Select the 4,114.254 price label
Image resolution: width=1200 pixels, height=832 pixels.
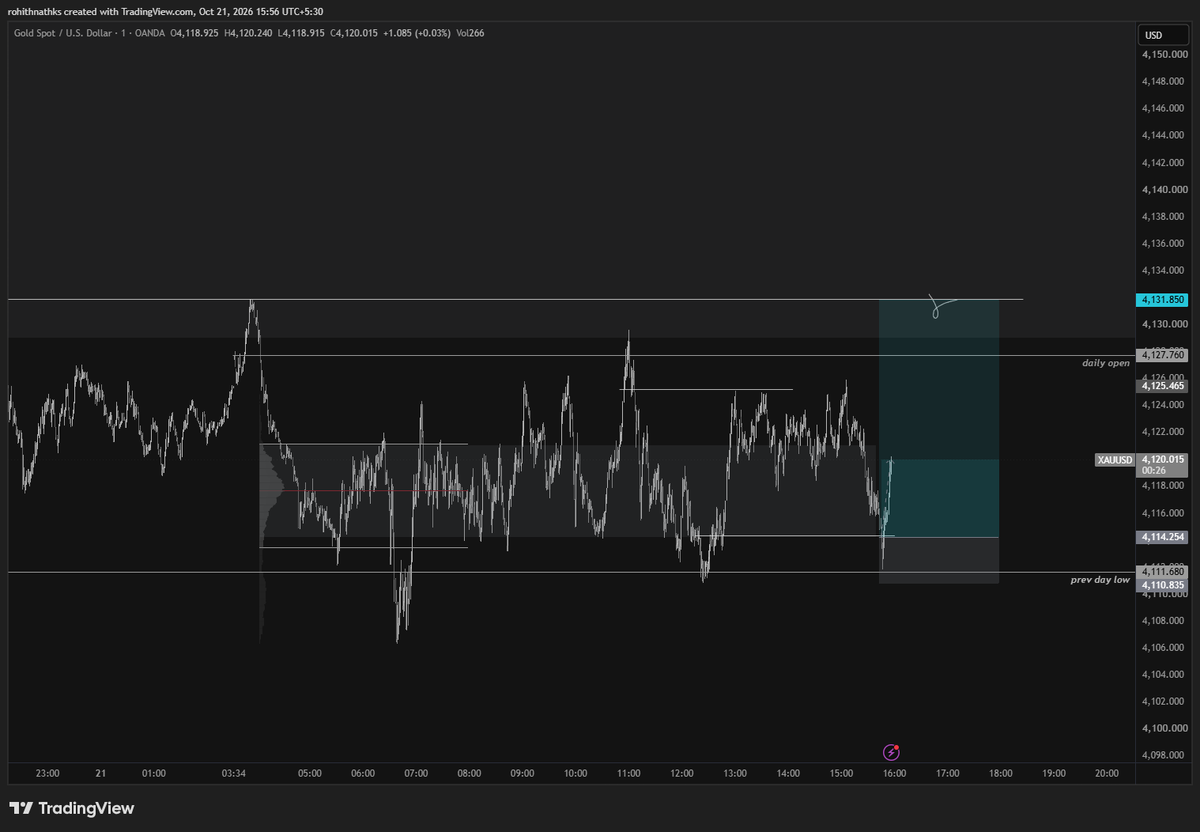pos(1163,537)
